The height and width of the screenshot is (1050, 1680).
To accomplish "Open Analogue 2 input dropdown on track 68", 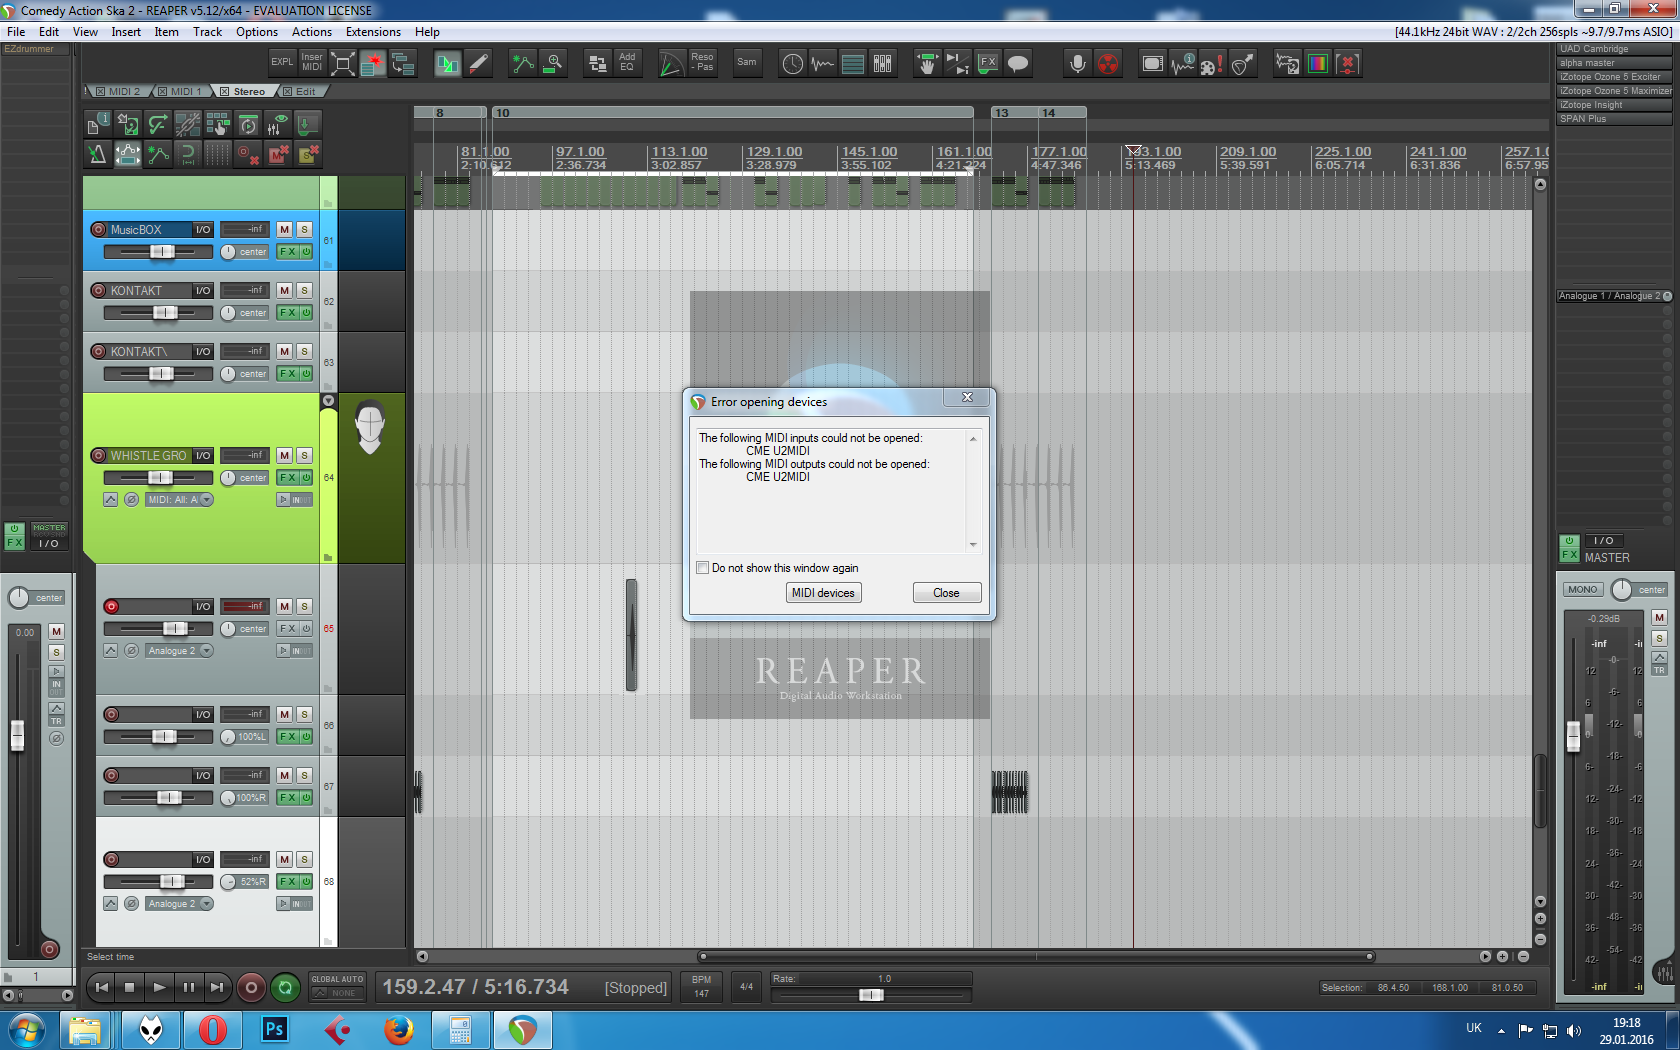I will [180, 904].
